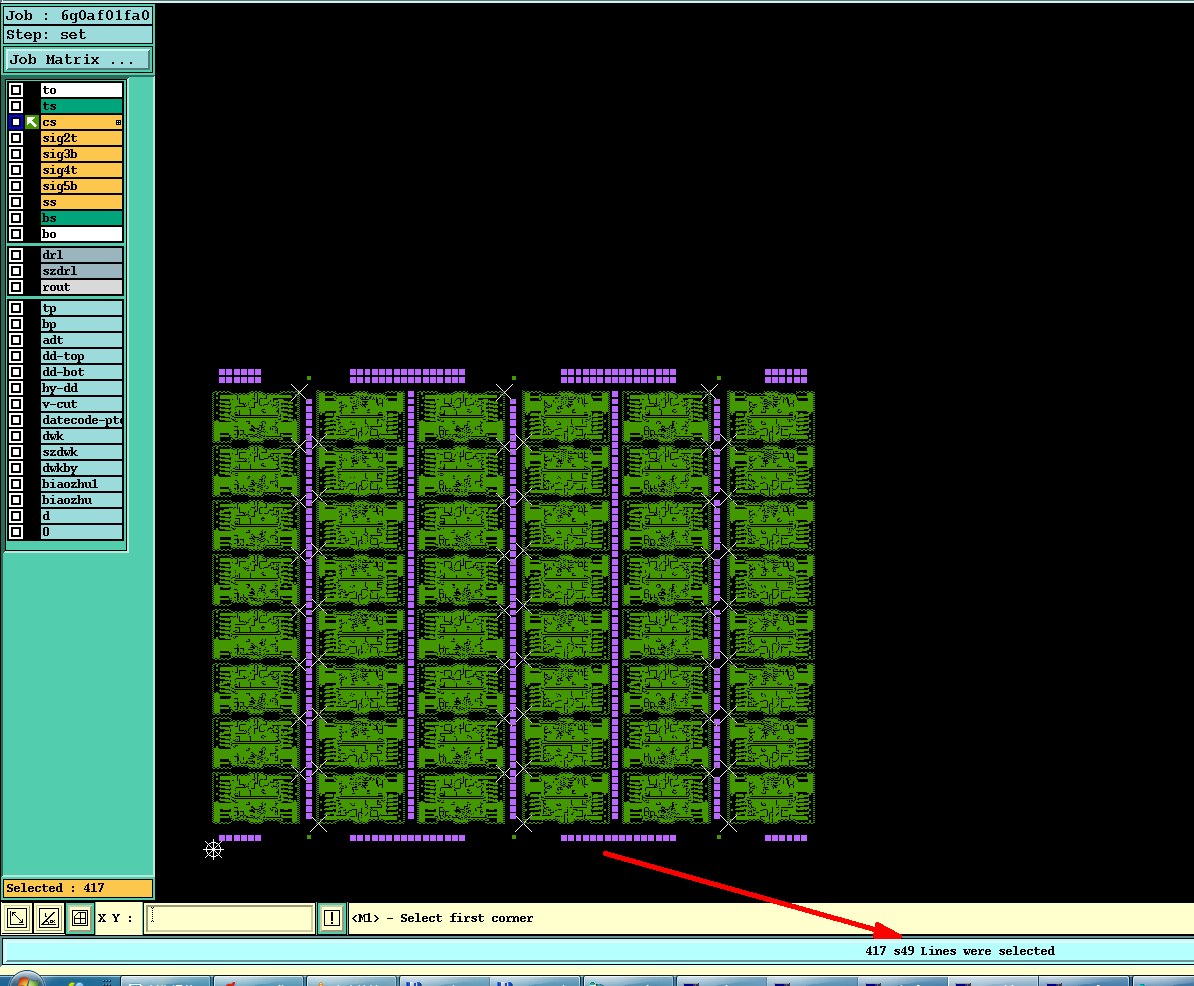Enable the checkbox beside sig2t layer
The image size is (1194, 986).
(x=16, y=138)
